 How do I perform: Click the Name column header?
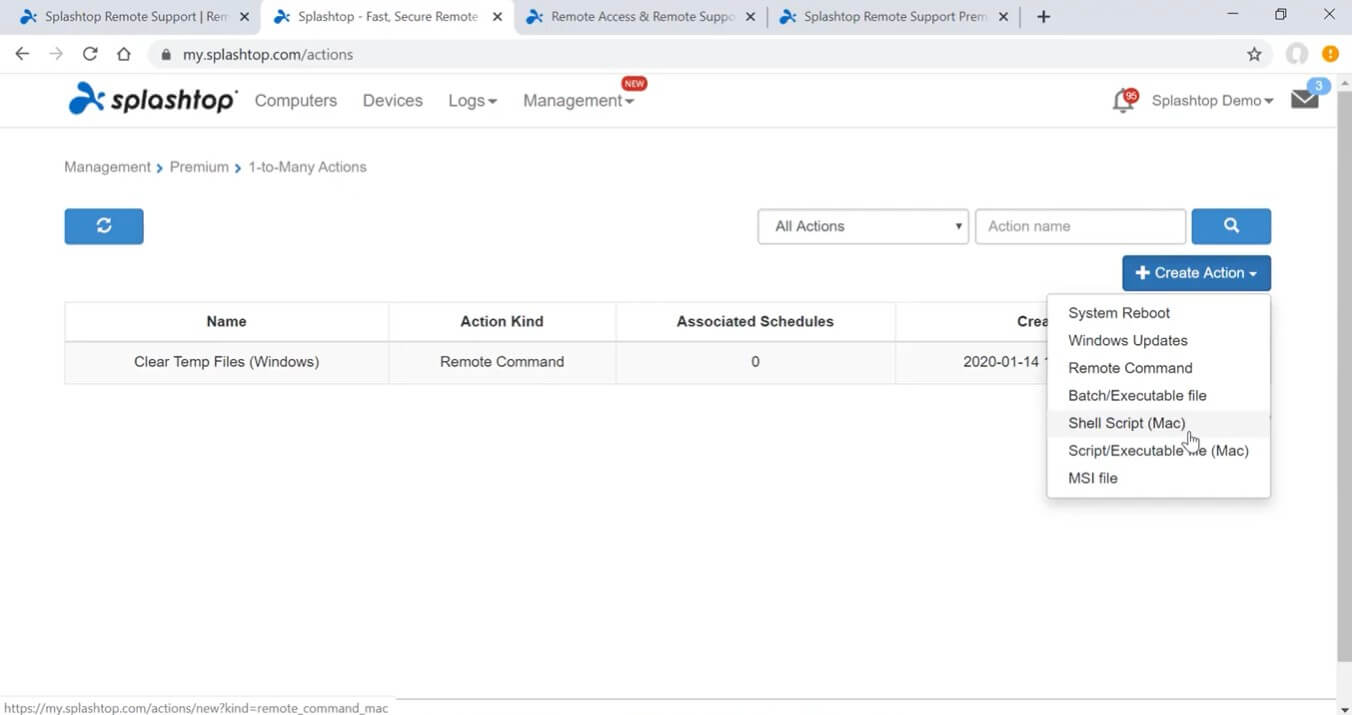point(226,321)
